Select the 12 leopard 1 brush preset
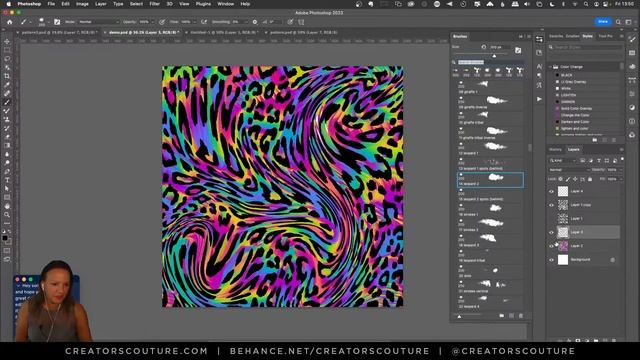The image size is (640, 360). click(x=490, y=149)
